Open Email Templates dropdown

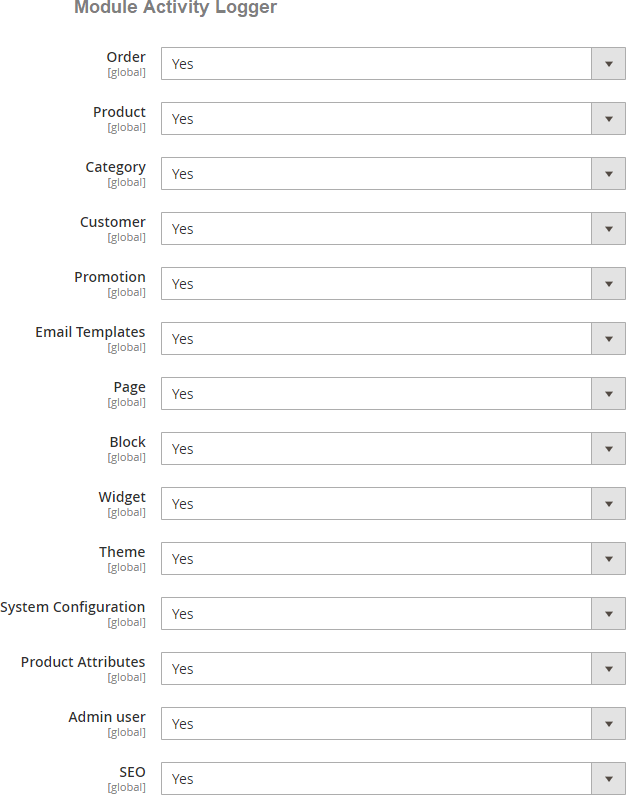click(392, 339)
